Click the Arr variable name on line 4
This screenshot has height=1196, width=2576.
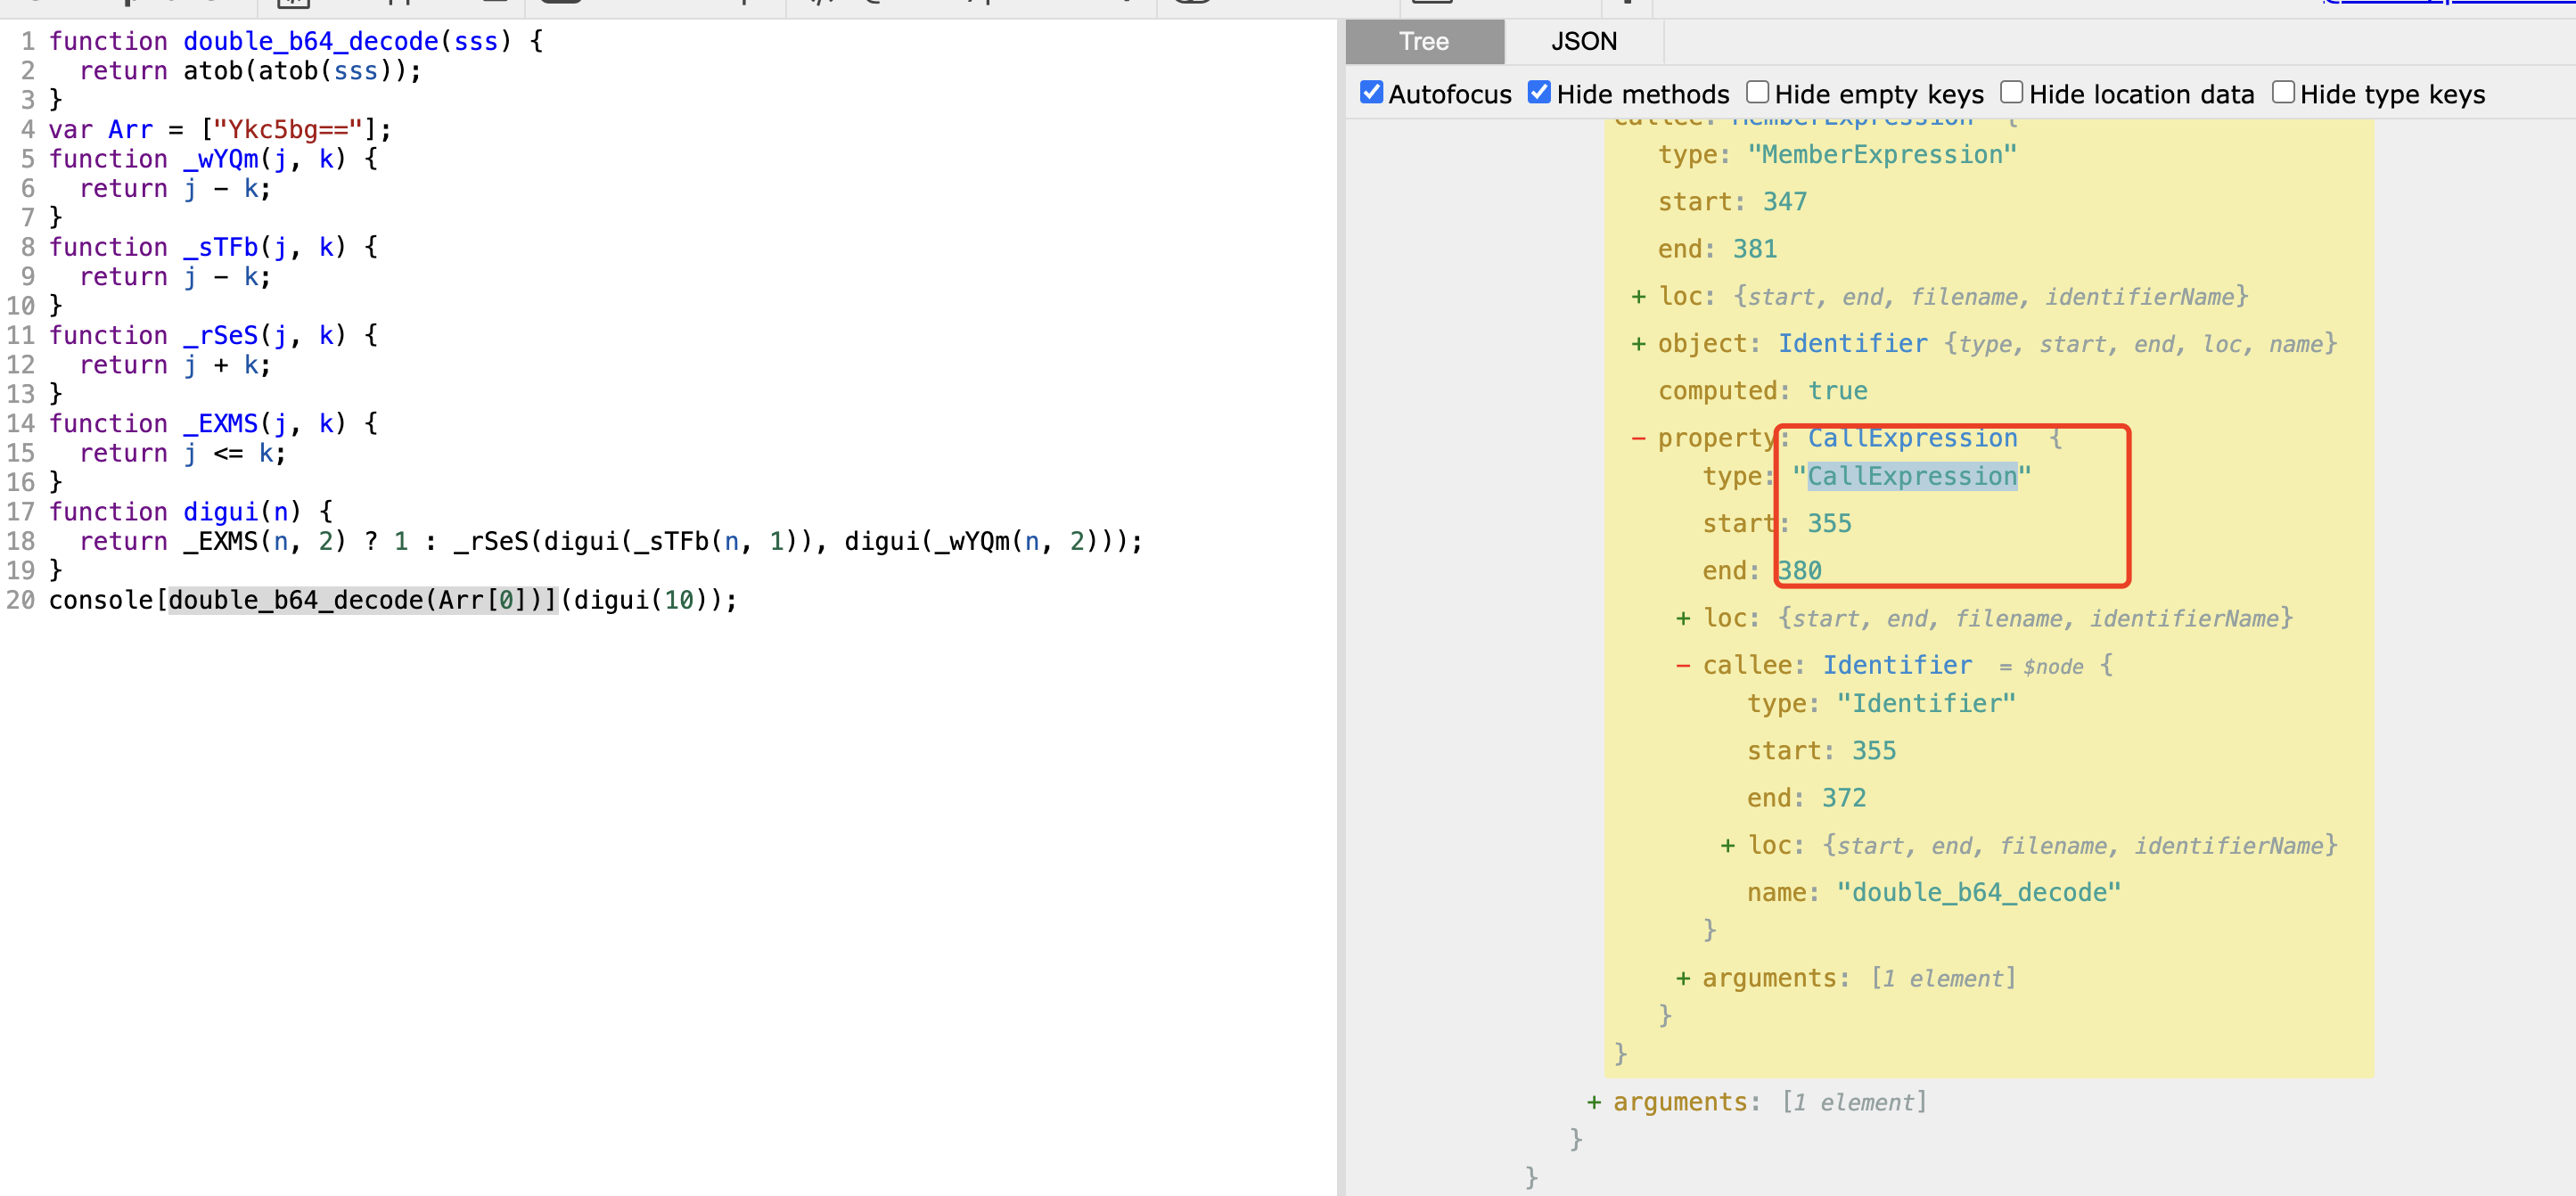131,130
